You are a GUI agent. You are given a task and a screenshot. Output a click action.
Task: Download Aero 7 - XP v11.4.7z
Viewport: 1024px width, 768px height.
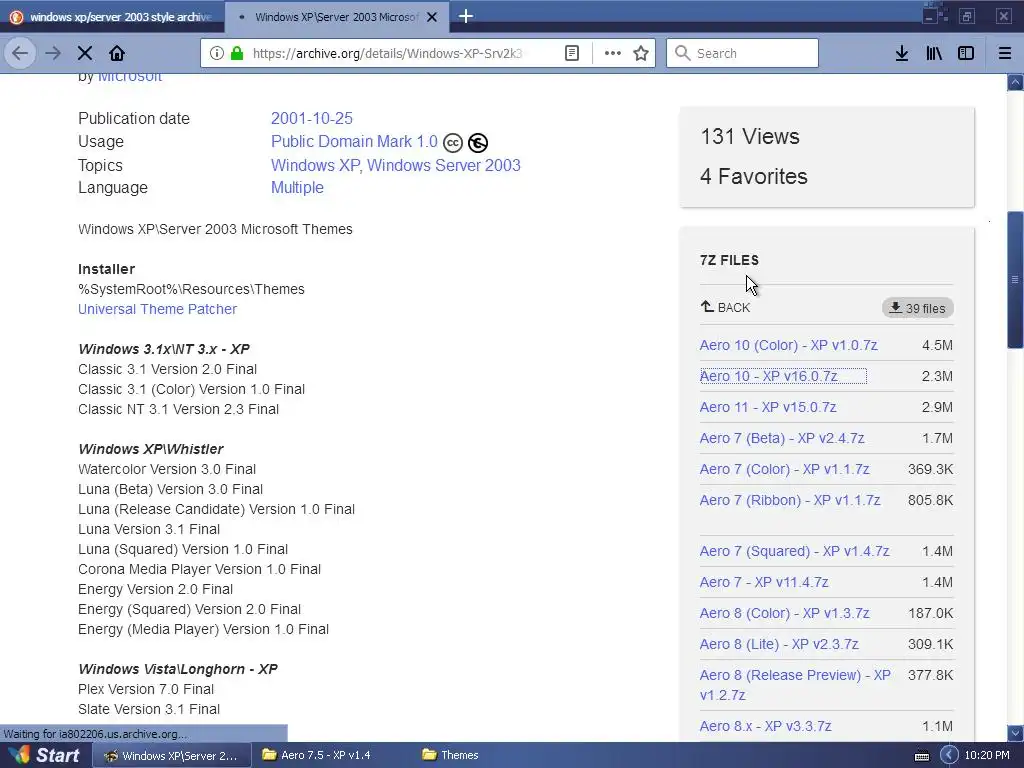click(x=764, y=582)
